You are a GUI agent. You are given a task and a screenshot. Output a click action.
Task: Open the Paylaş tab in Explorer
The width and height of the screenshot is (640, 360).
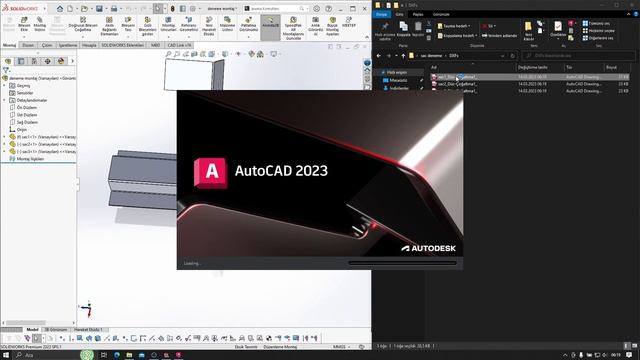click(418, 14)
